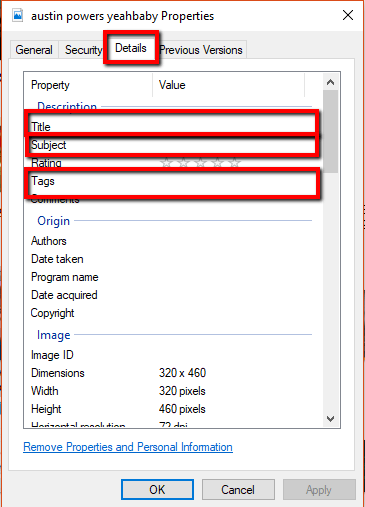The width and height of the screenshot is (365, 507).
Task: Select the Date acquired row
Action: [x=172, y=295]
